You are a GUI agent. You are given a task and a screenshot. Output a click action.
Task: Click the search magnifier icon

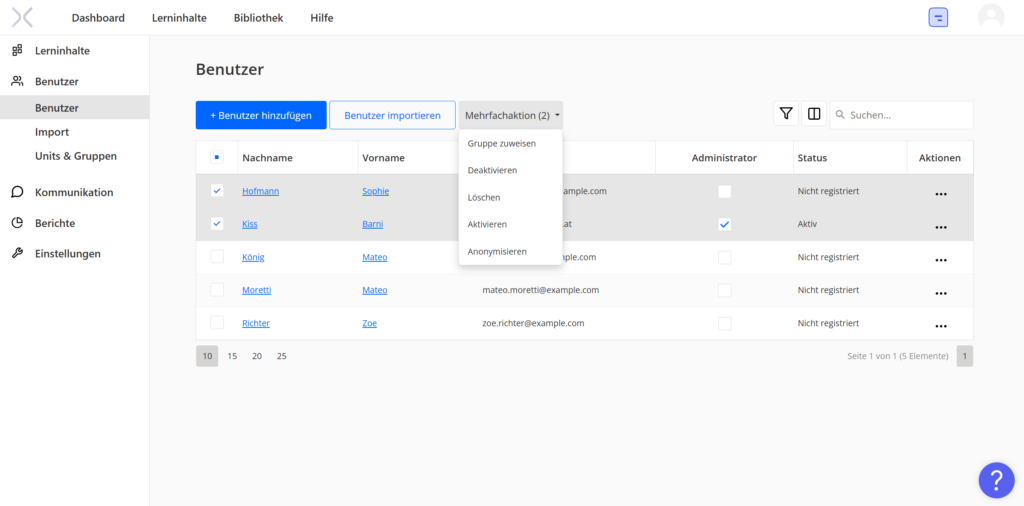(840, 115)
